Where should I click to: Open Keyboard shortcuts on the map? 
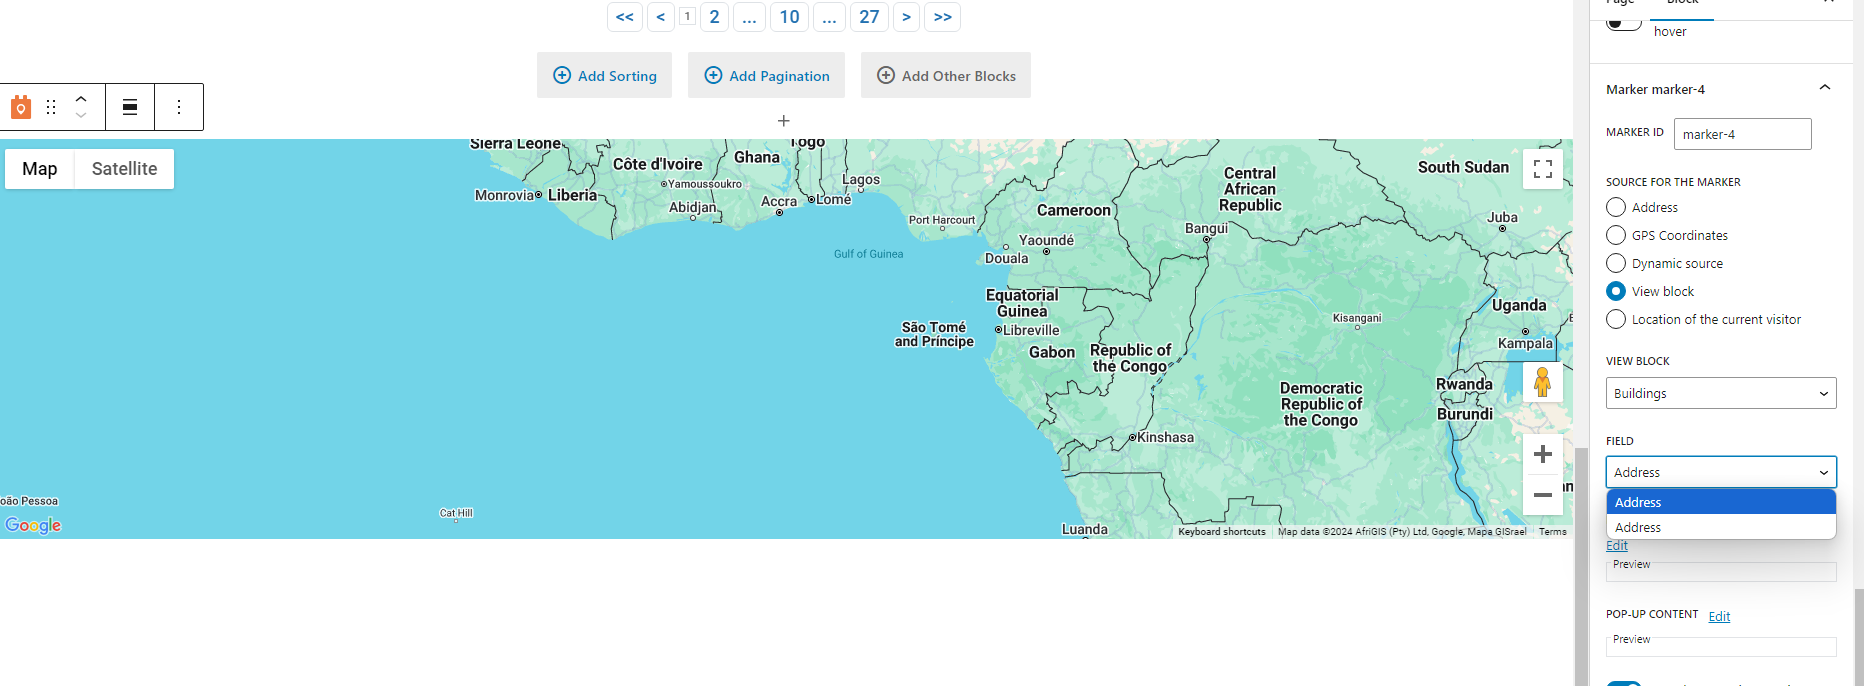pos(1221,532)
